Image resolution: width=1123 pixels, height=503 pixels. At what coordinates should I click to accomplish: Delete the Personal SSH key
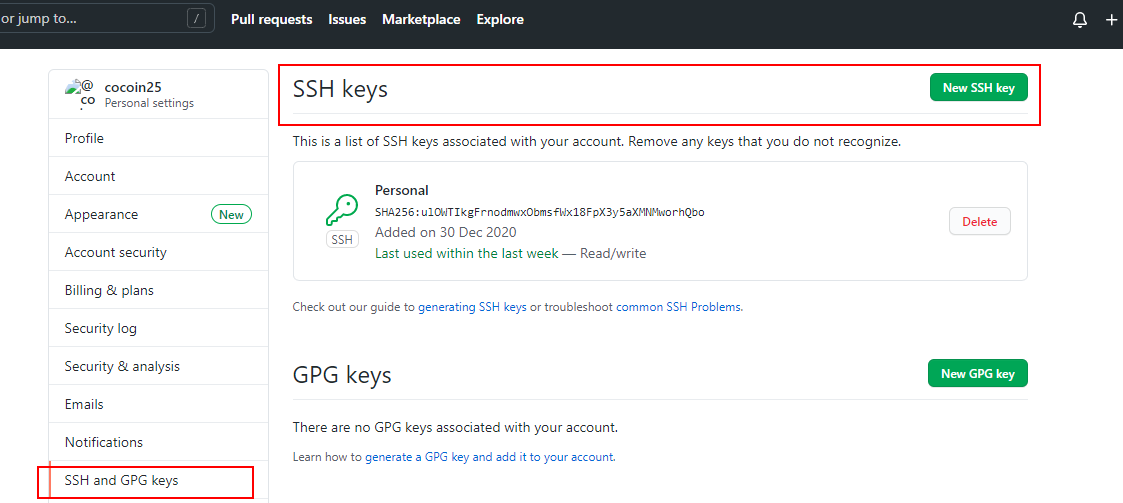click(979, 222)
